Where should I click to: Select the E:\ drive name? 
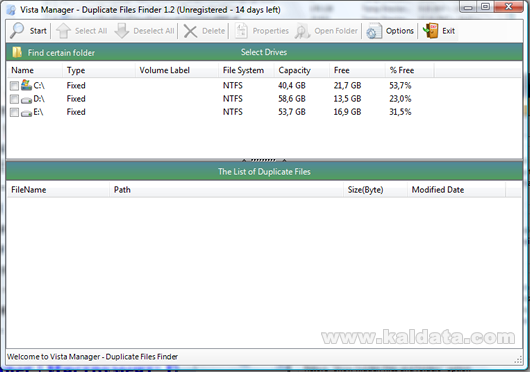[x=38, y=112]
